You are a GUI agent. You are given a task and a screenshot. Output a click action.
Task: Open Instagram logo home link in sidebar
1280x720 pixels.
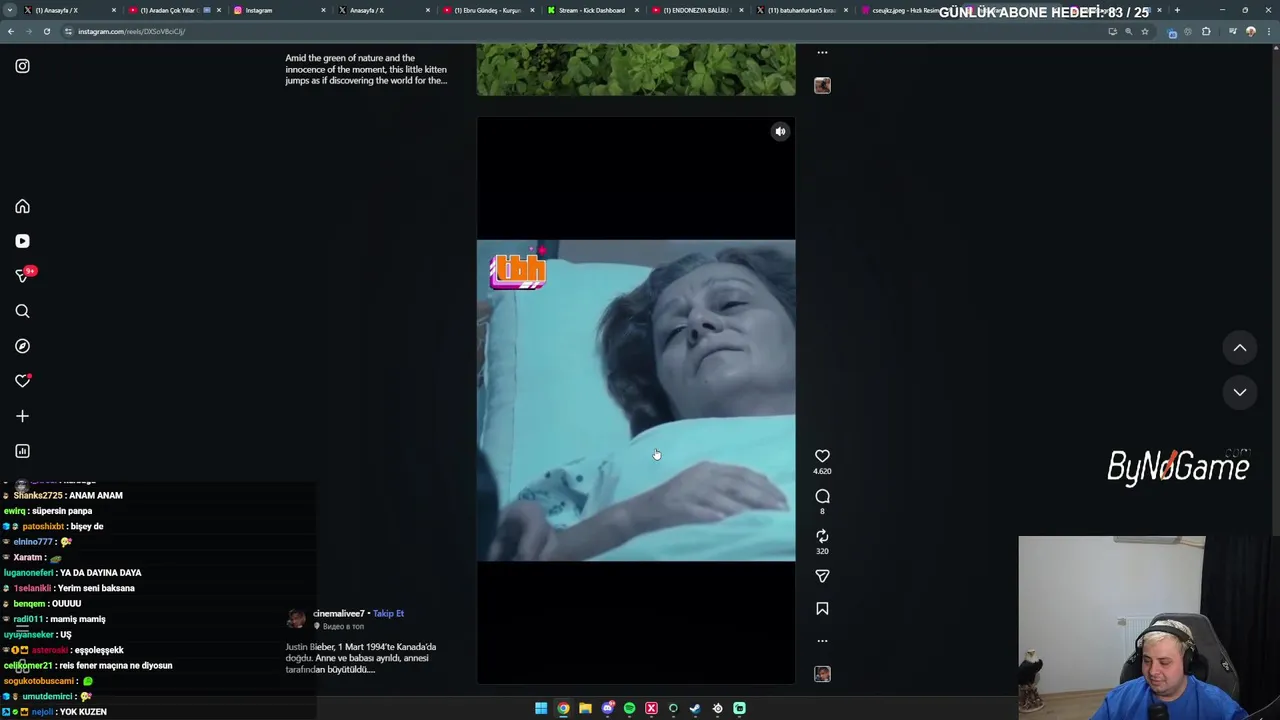click(x=22, y=66)
